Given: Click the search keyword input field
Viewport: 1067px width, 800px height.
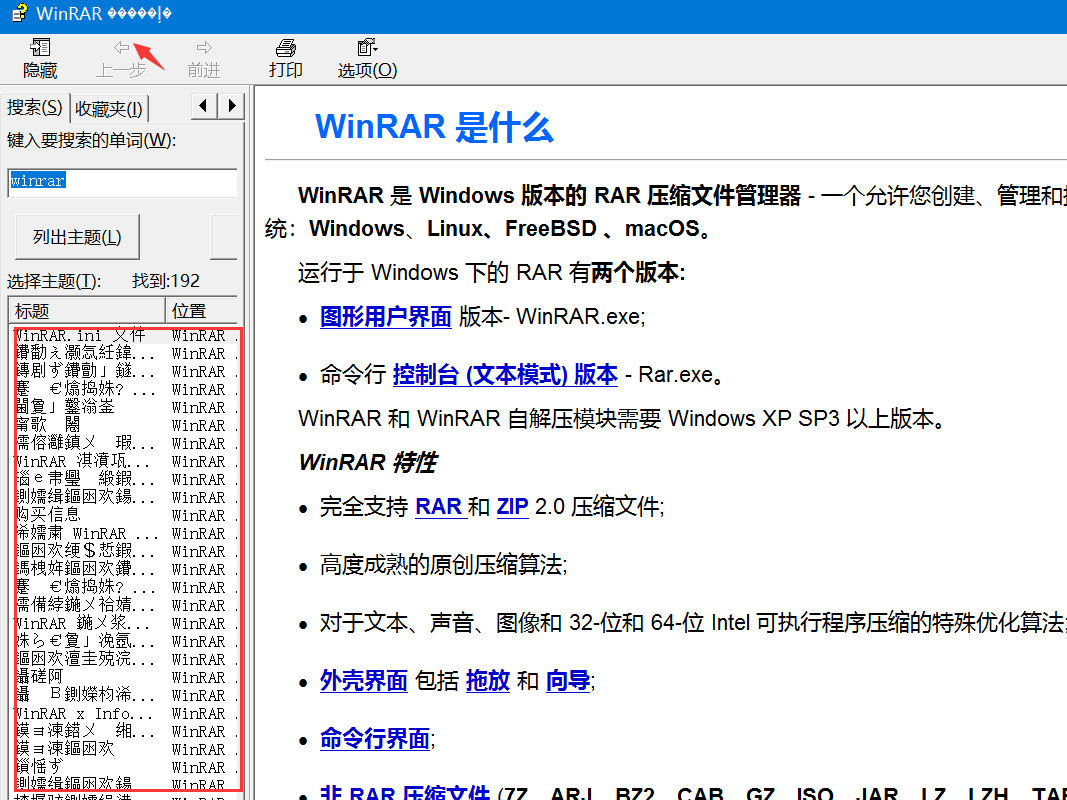Looking at the screenshot, I should [x=122, y=183].
